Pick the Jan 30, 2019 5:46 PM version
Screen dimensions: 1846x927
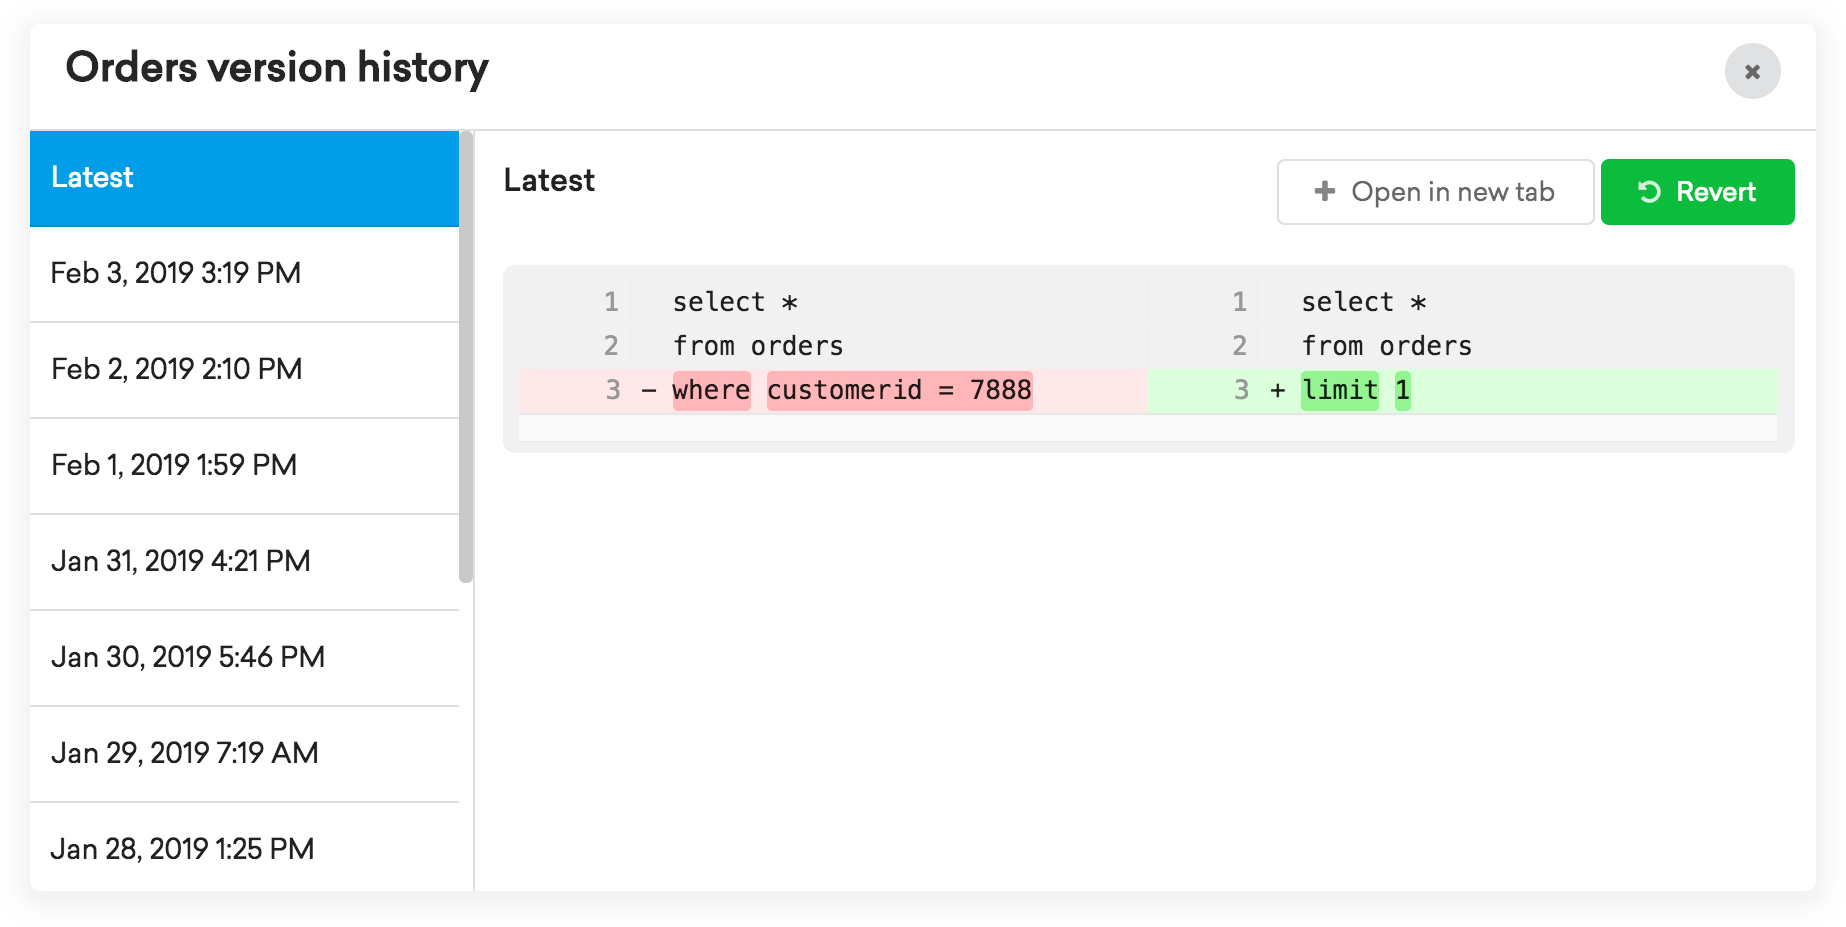(x=244, y=658)
